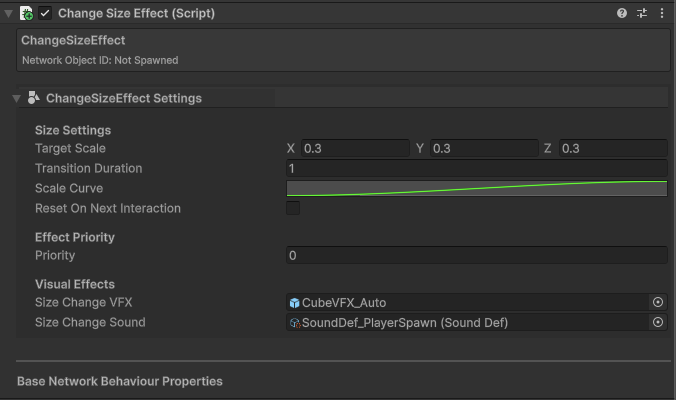Click the Base Network Behaviour Properties header
This screenshot has width=676, height=400.
tap(120, 381)
